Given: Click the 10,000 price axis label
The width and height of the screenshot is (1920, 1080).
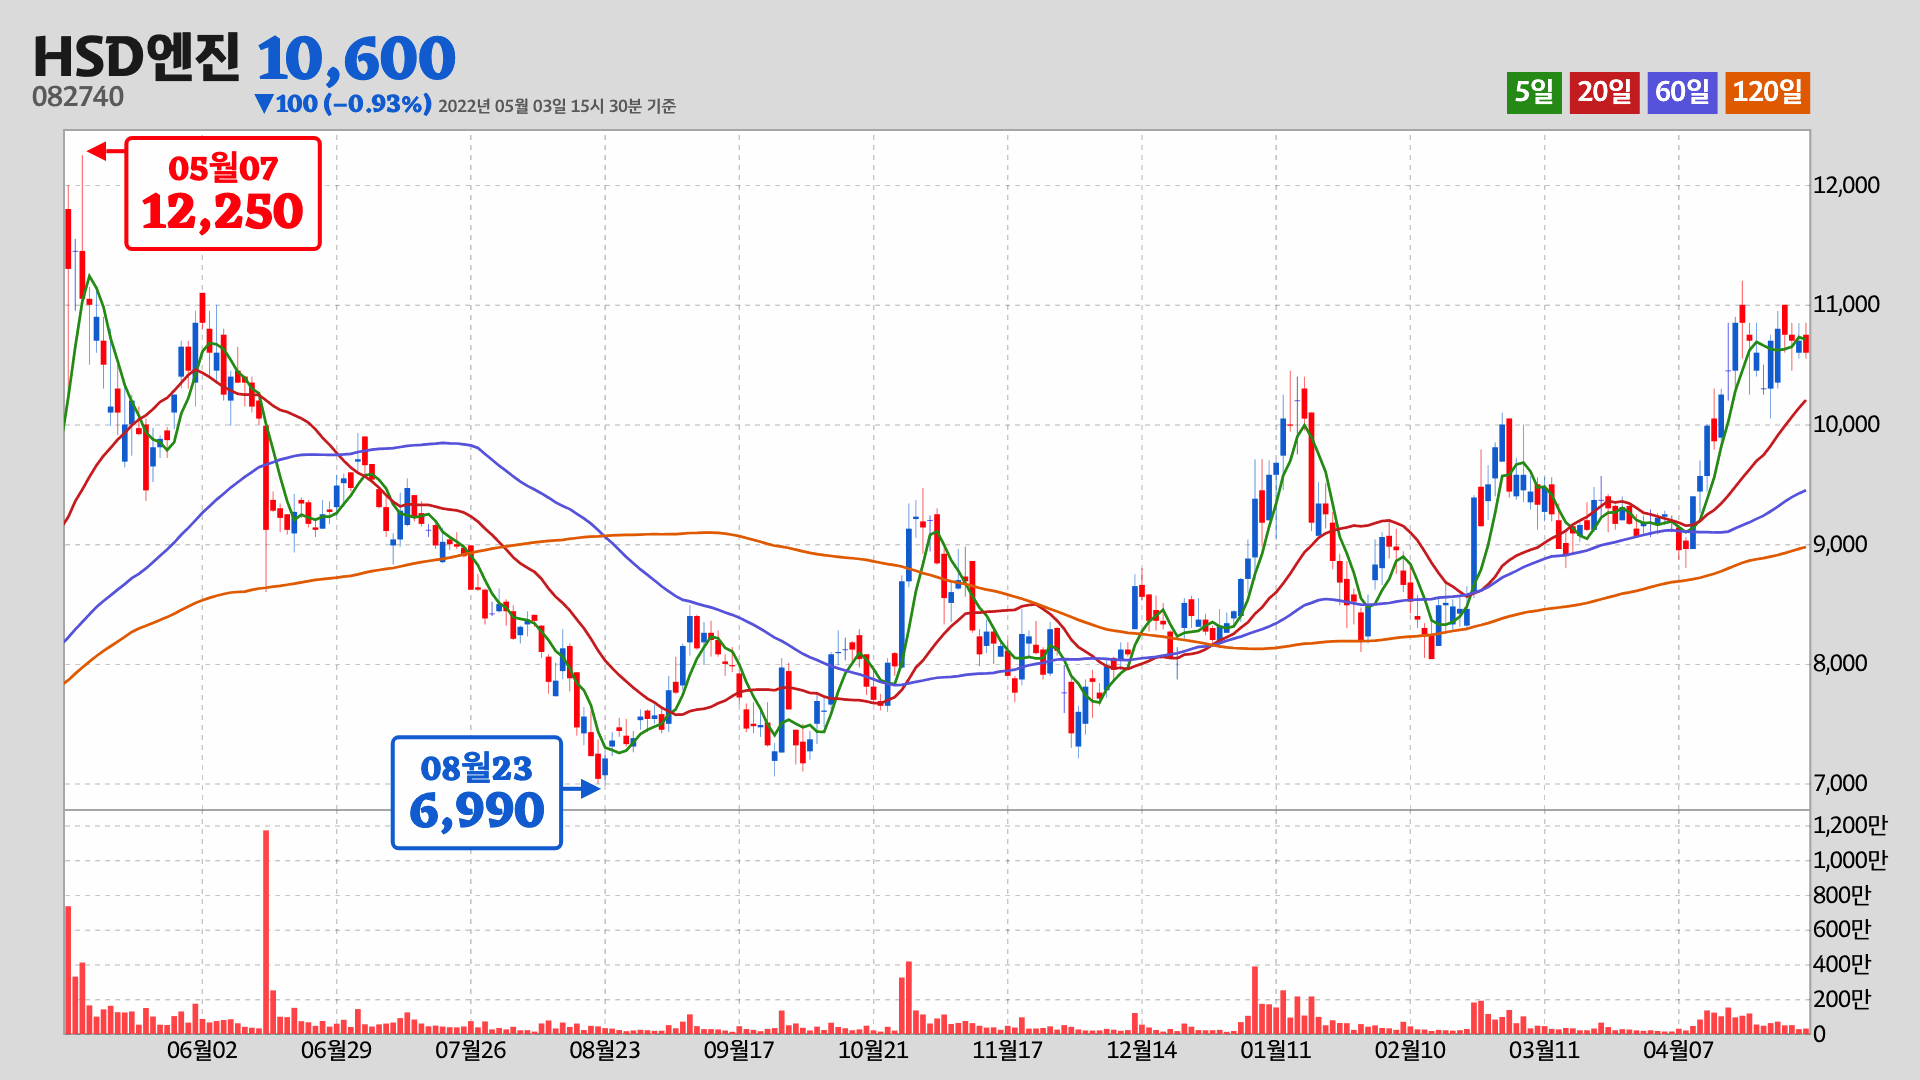Looking at the screenshot, I should click(1846, 424).
